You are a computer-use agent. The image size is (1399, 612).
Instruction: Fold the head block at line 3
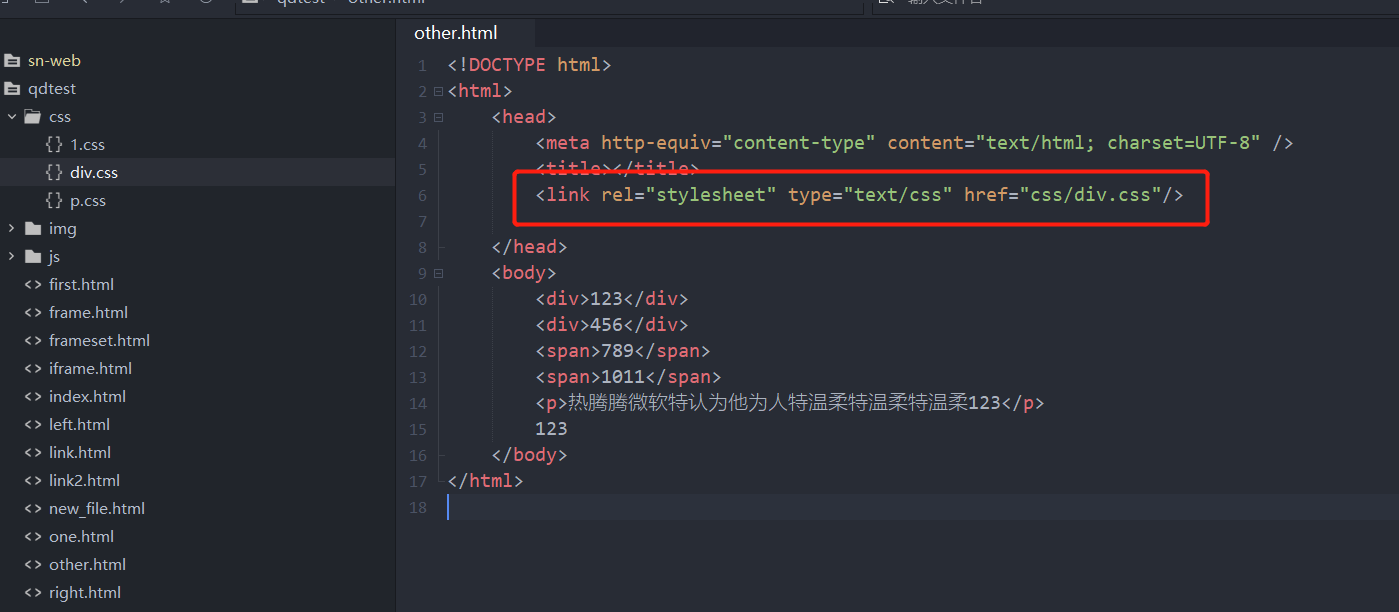pos(438,118)
